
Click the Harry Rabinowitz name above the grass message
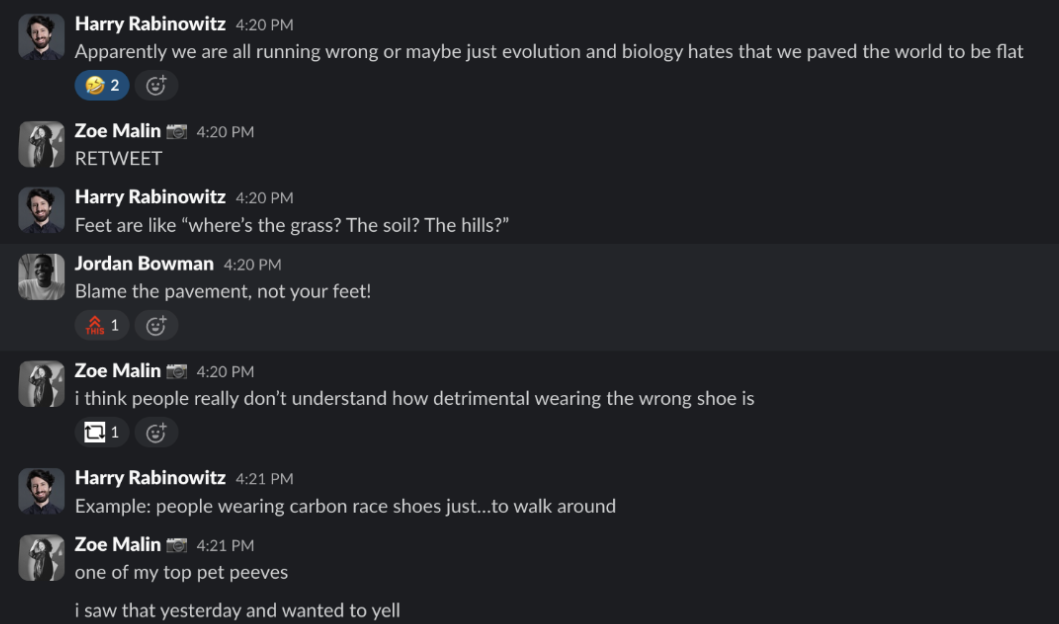click(150, 197)
